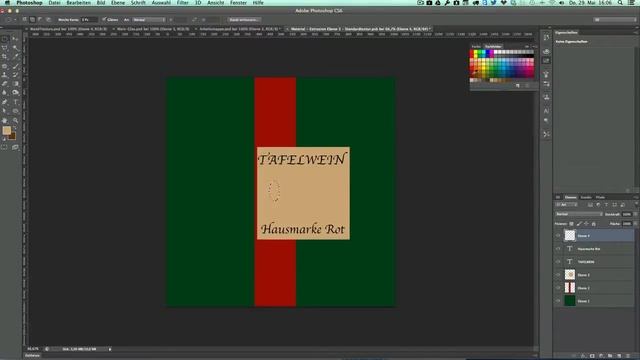Open macOS Spotlight search icon
This screenshot has width=640, height=360.
click(620, 3)
